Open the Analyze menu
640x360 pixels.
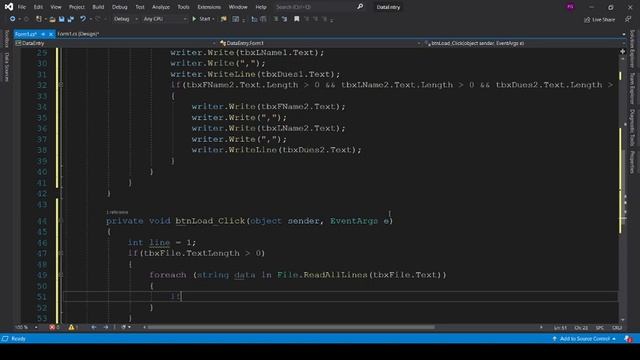pyautogui.click(x=160, y=7)
